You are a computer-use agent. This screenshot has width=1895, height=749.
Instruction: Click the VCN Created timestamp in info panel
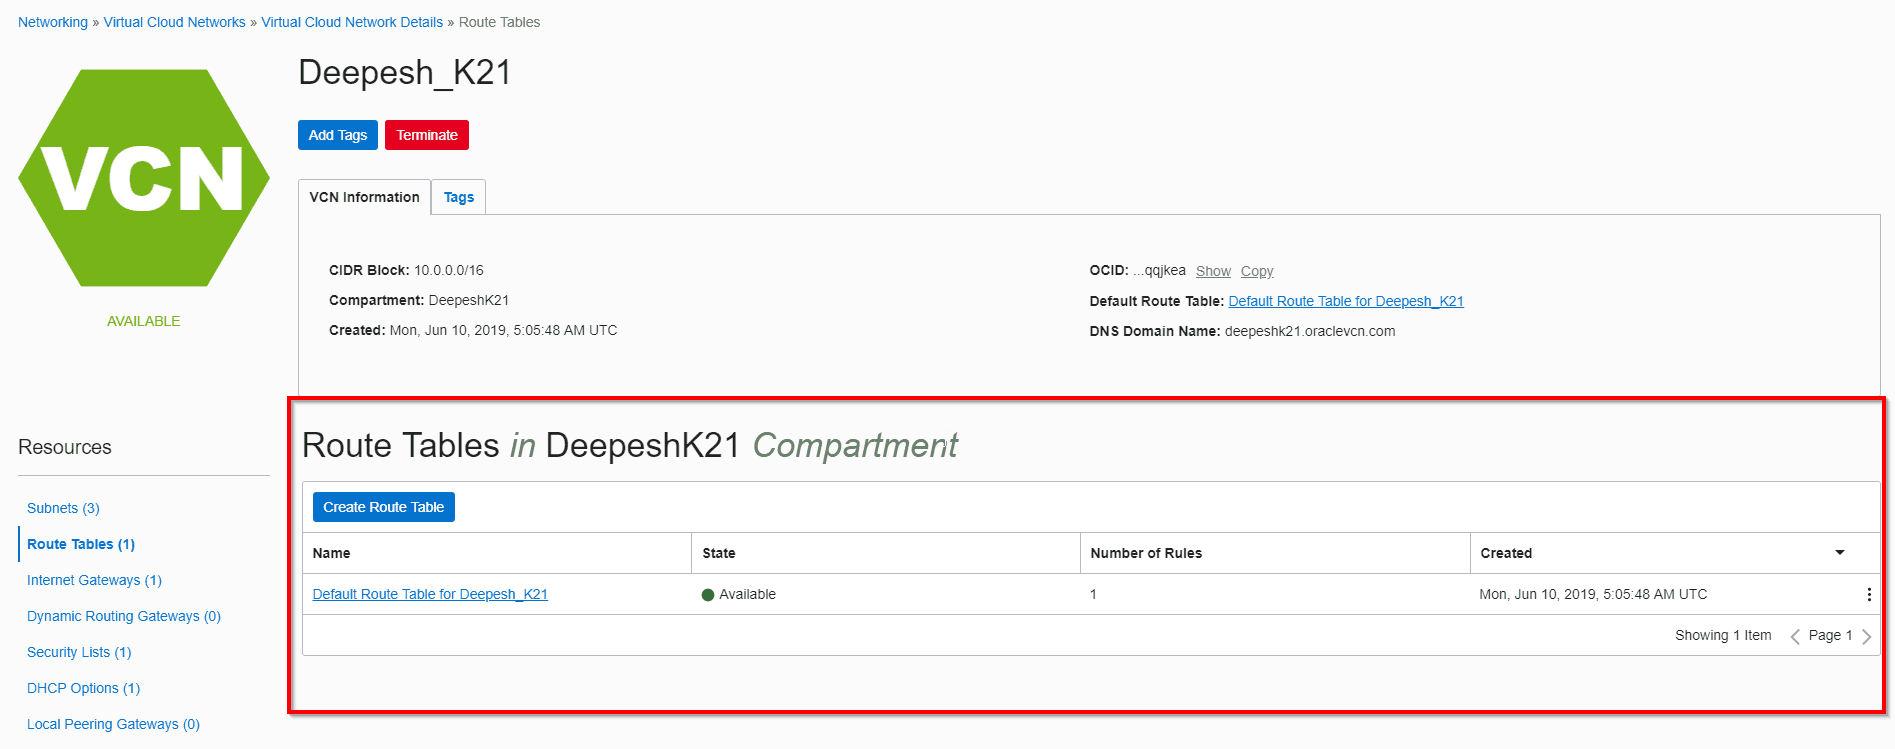pos(503,330)
